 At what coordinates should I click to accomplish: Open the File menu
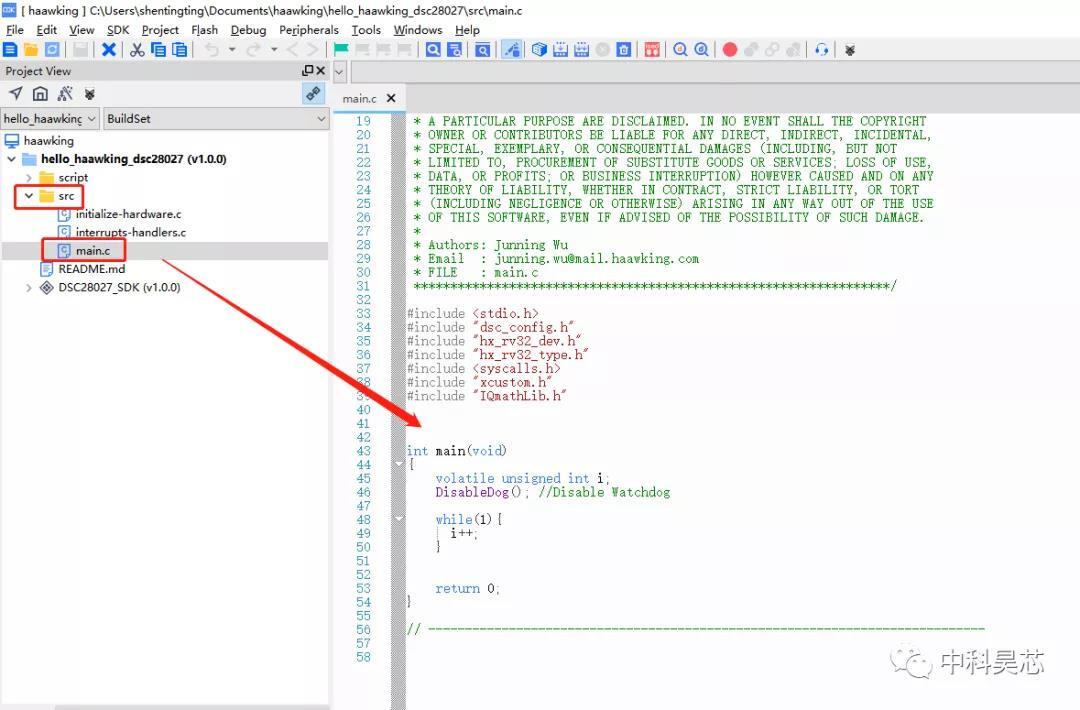14,30
